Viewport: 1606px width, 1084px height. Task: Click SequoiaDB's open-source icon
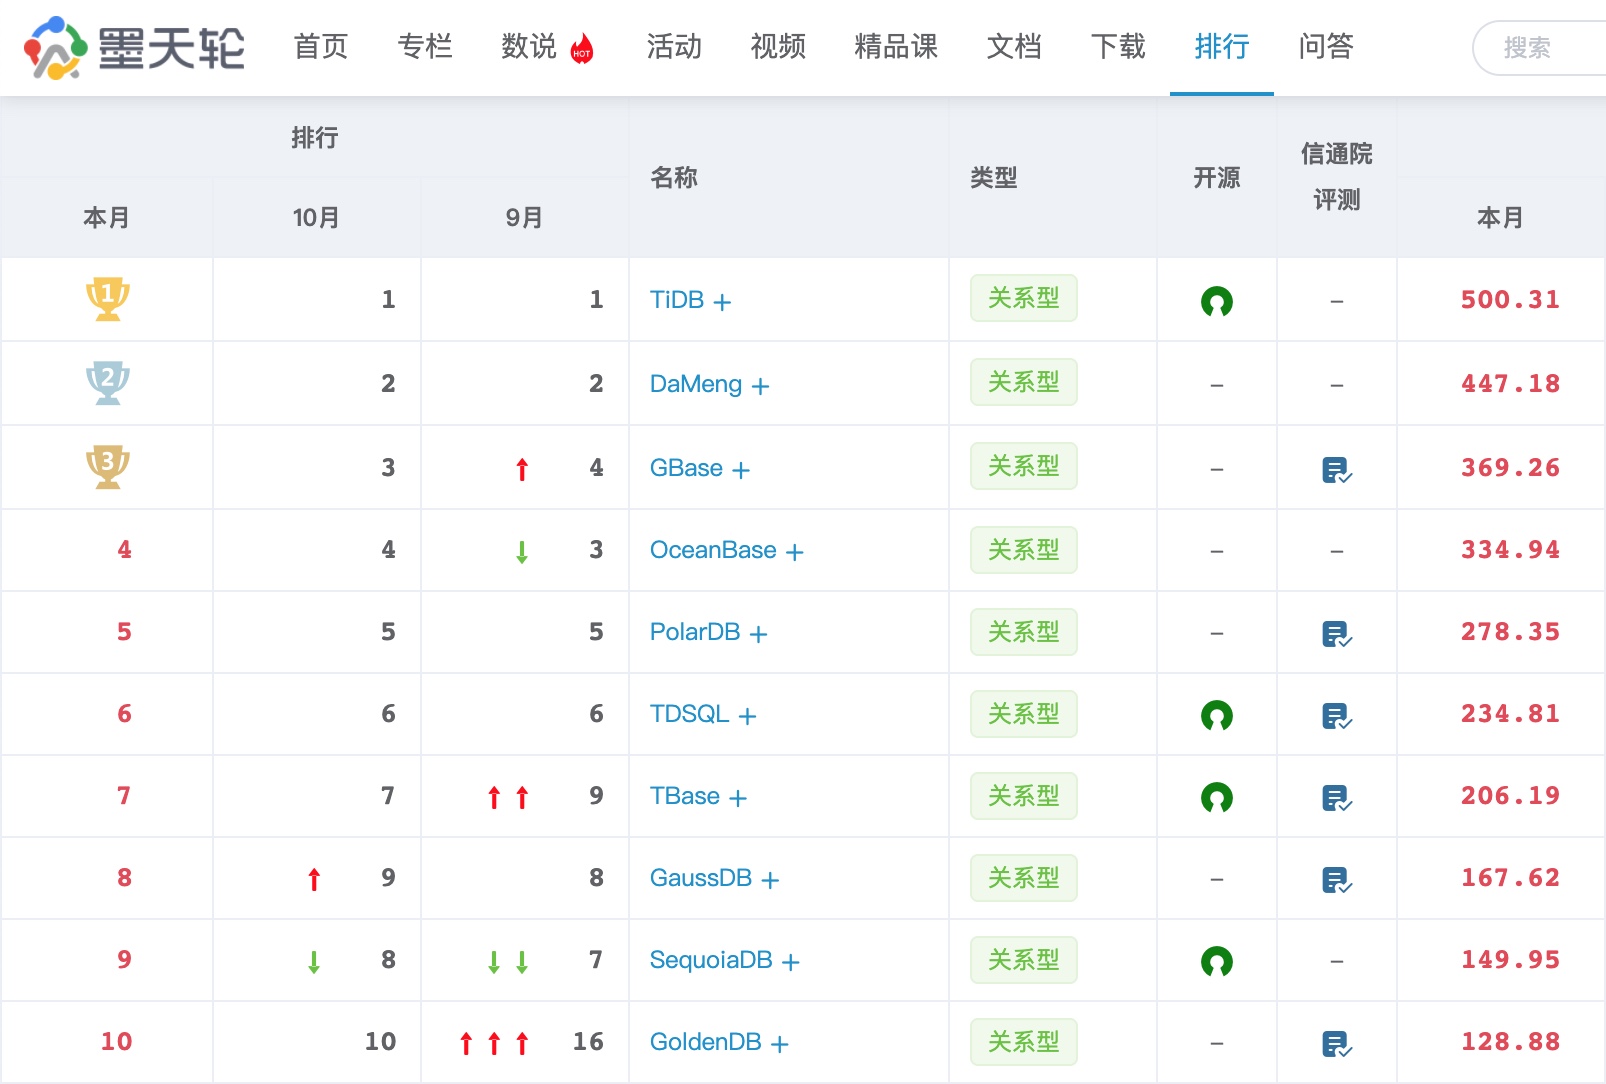(1216, 961)
